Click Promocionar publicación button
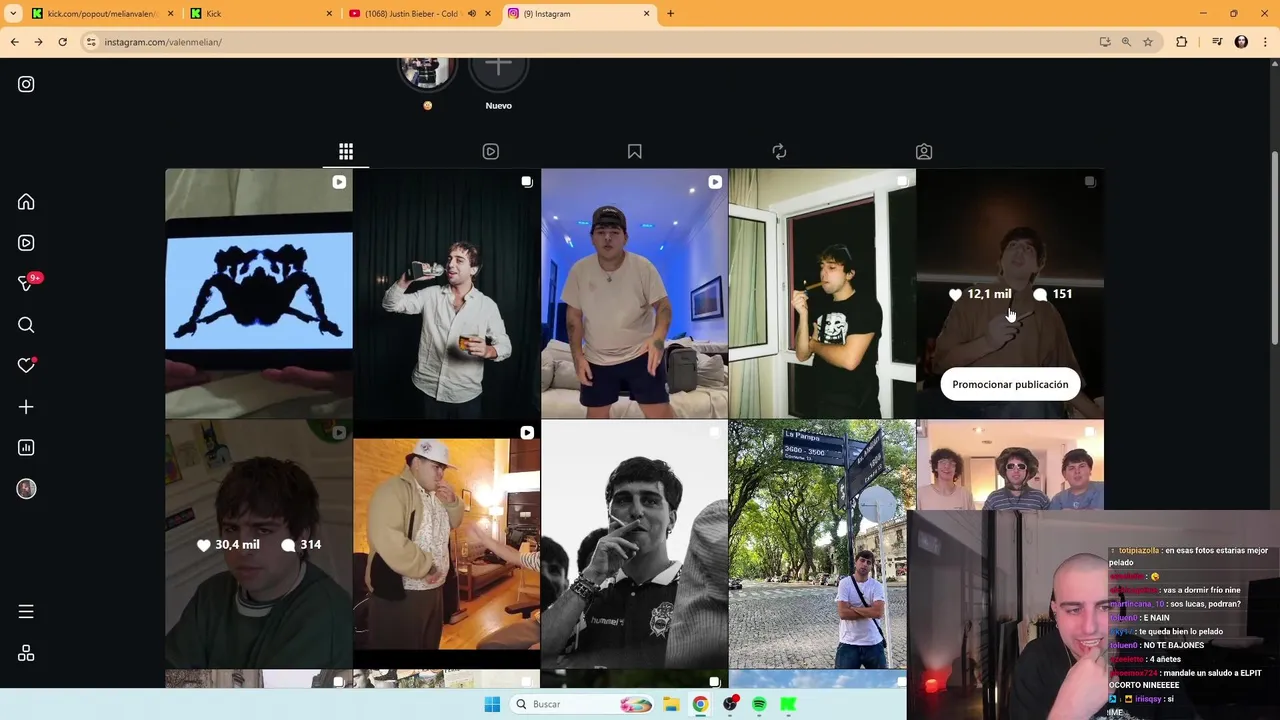1280x720 pixels. click(1010, 385)
